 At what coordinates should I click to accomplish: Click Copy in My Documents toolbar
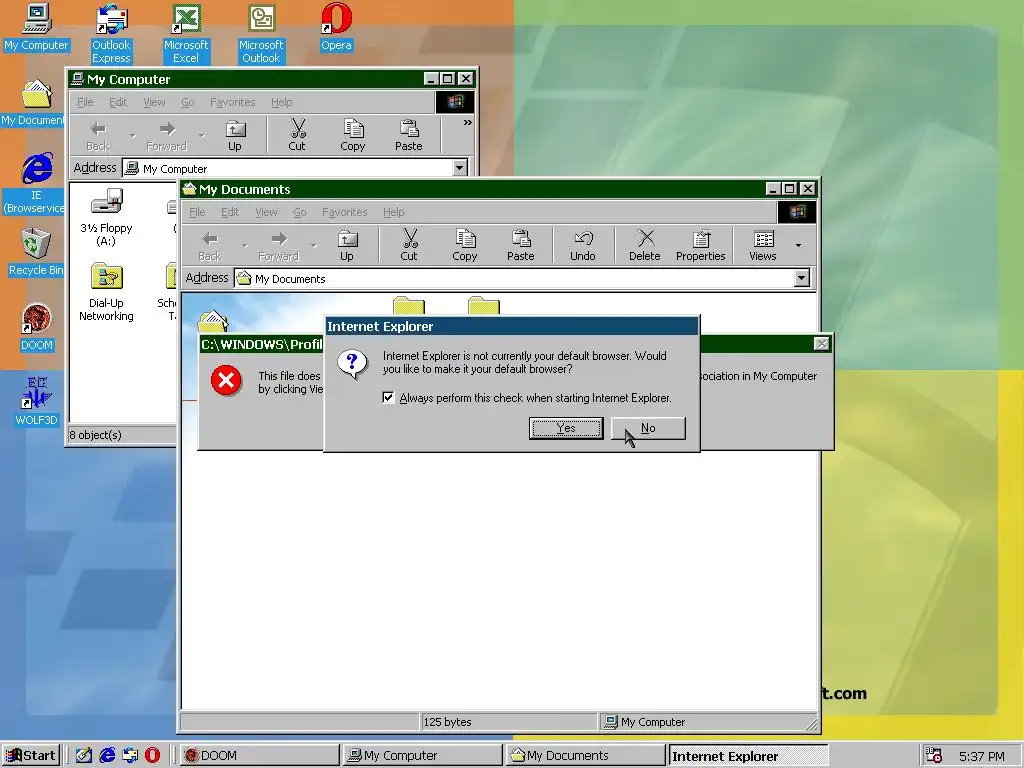pos(464,246)
